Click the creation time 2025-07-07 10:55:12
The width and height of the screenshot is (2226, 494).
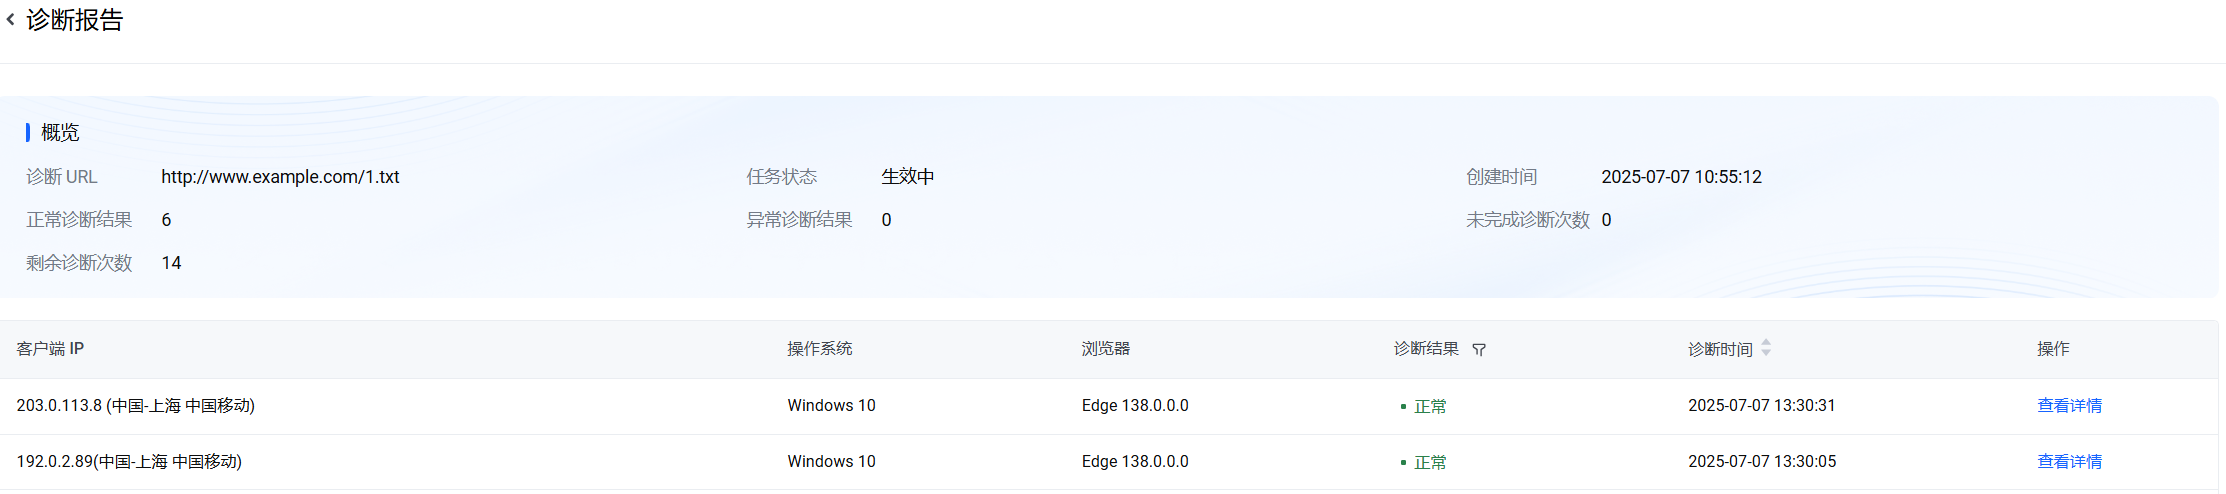click(1681, 177)
